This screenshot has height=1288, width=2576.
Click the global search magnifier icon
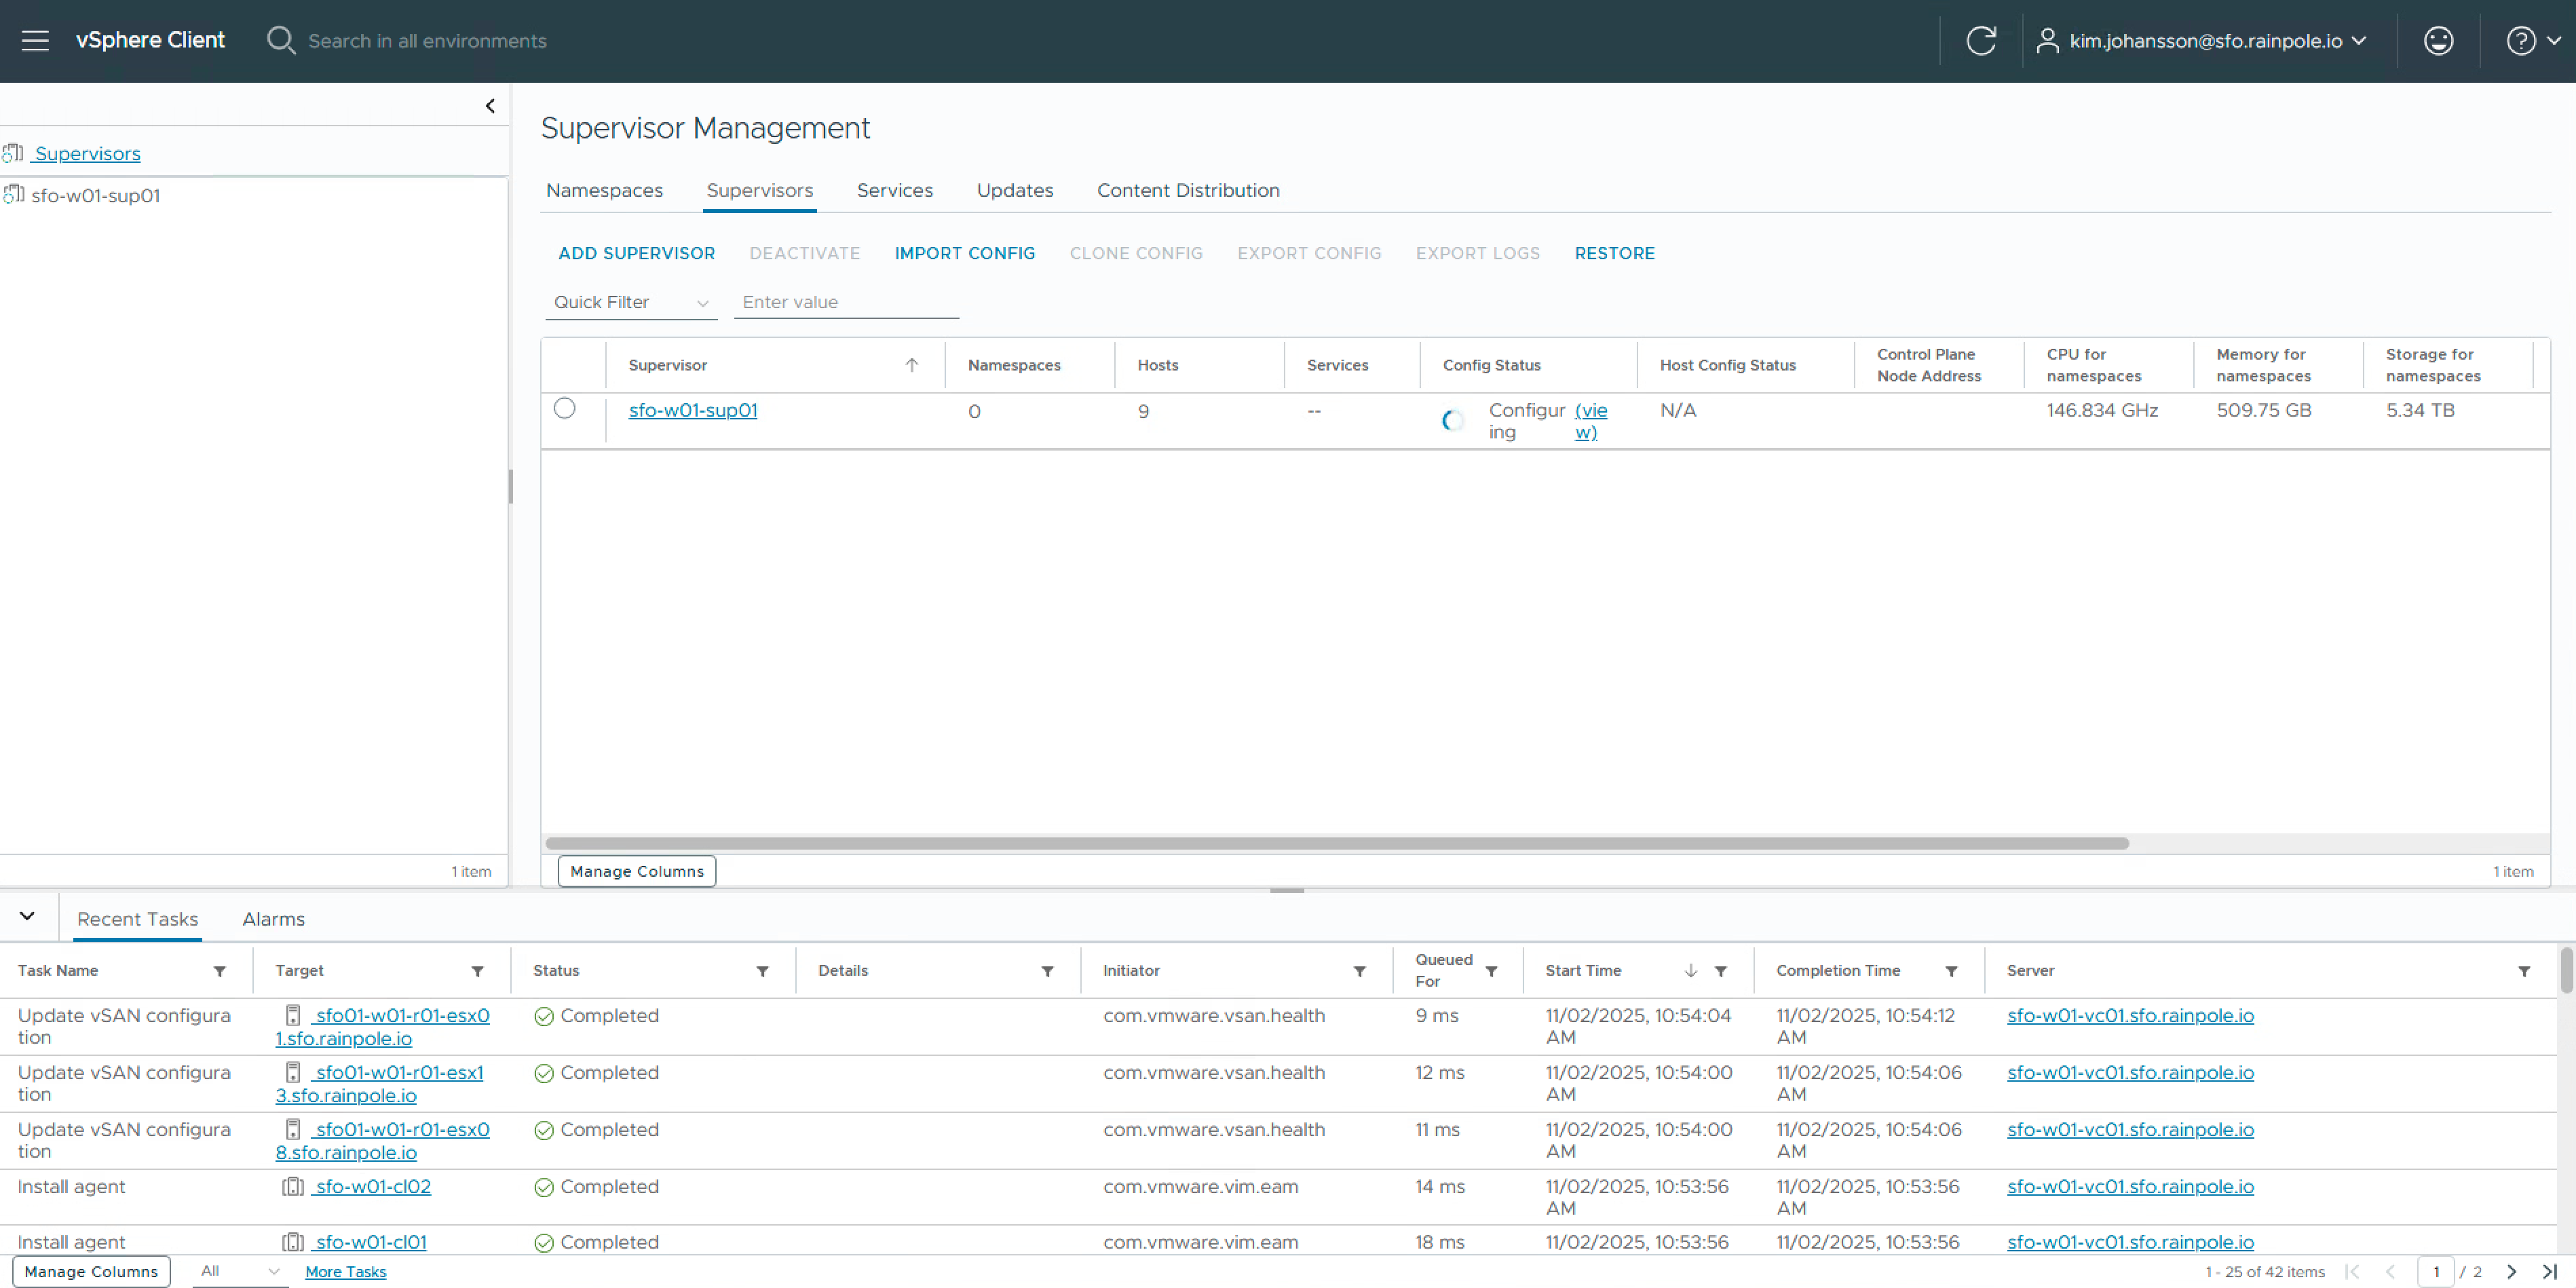click(281, 40)
